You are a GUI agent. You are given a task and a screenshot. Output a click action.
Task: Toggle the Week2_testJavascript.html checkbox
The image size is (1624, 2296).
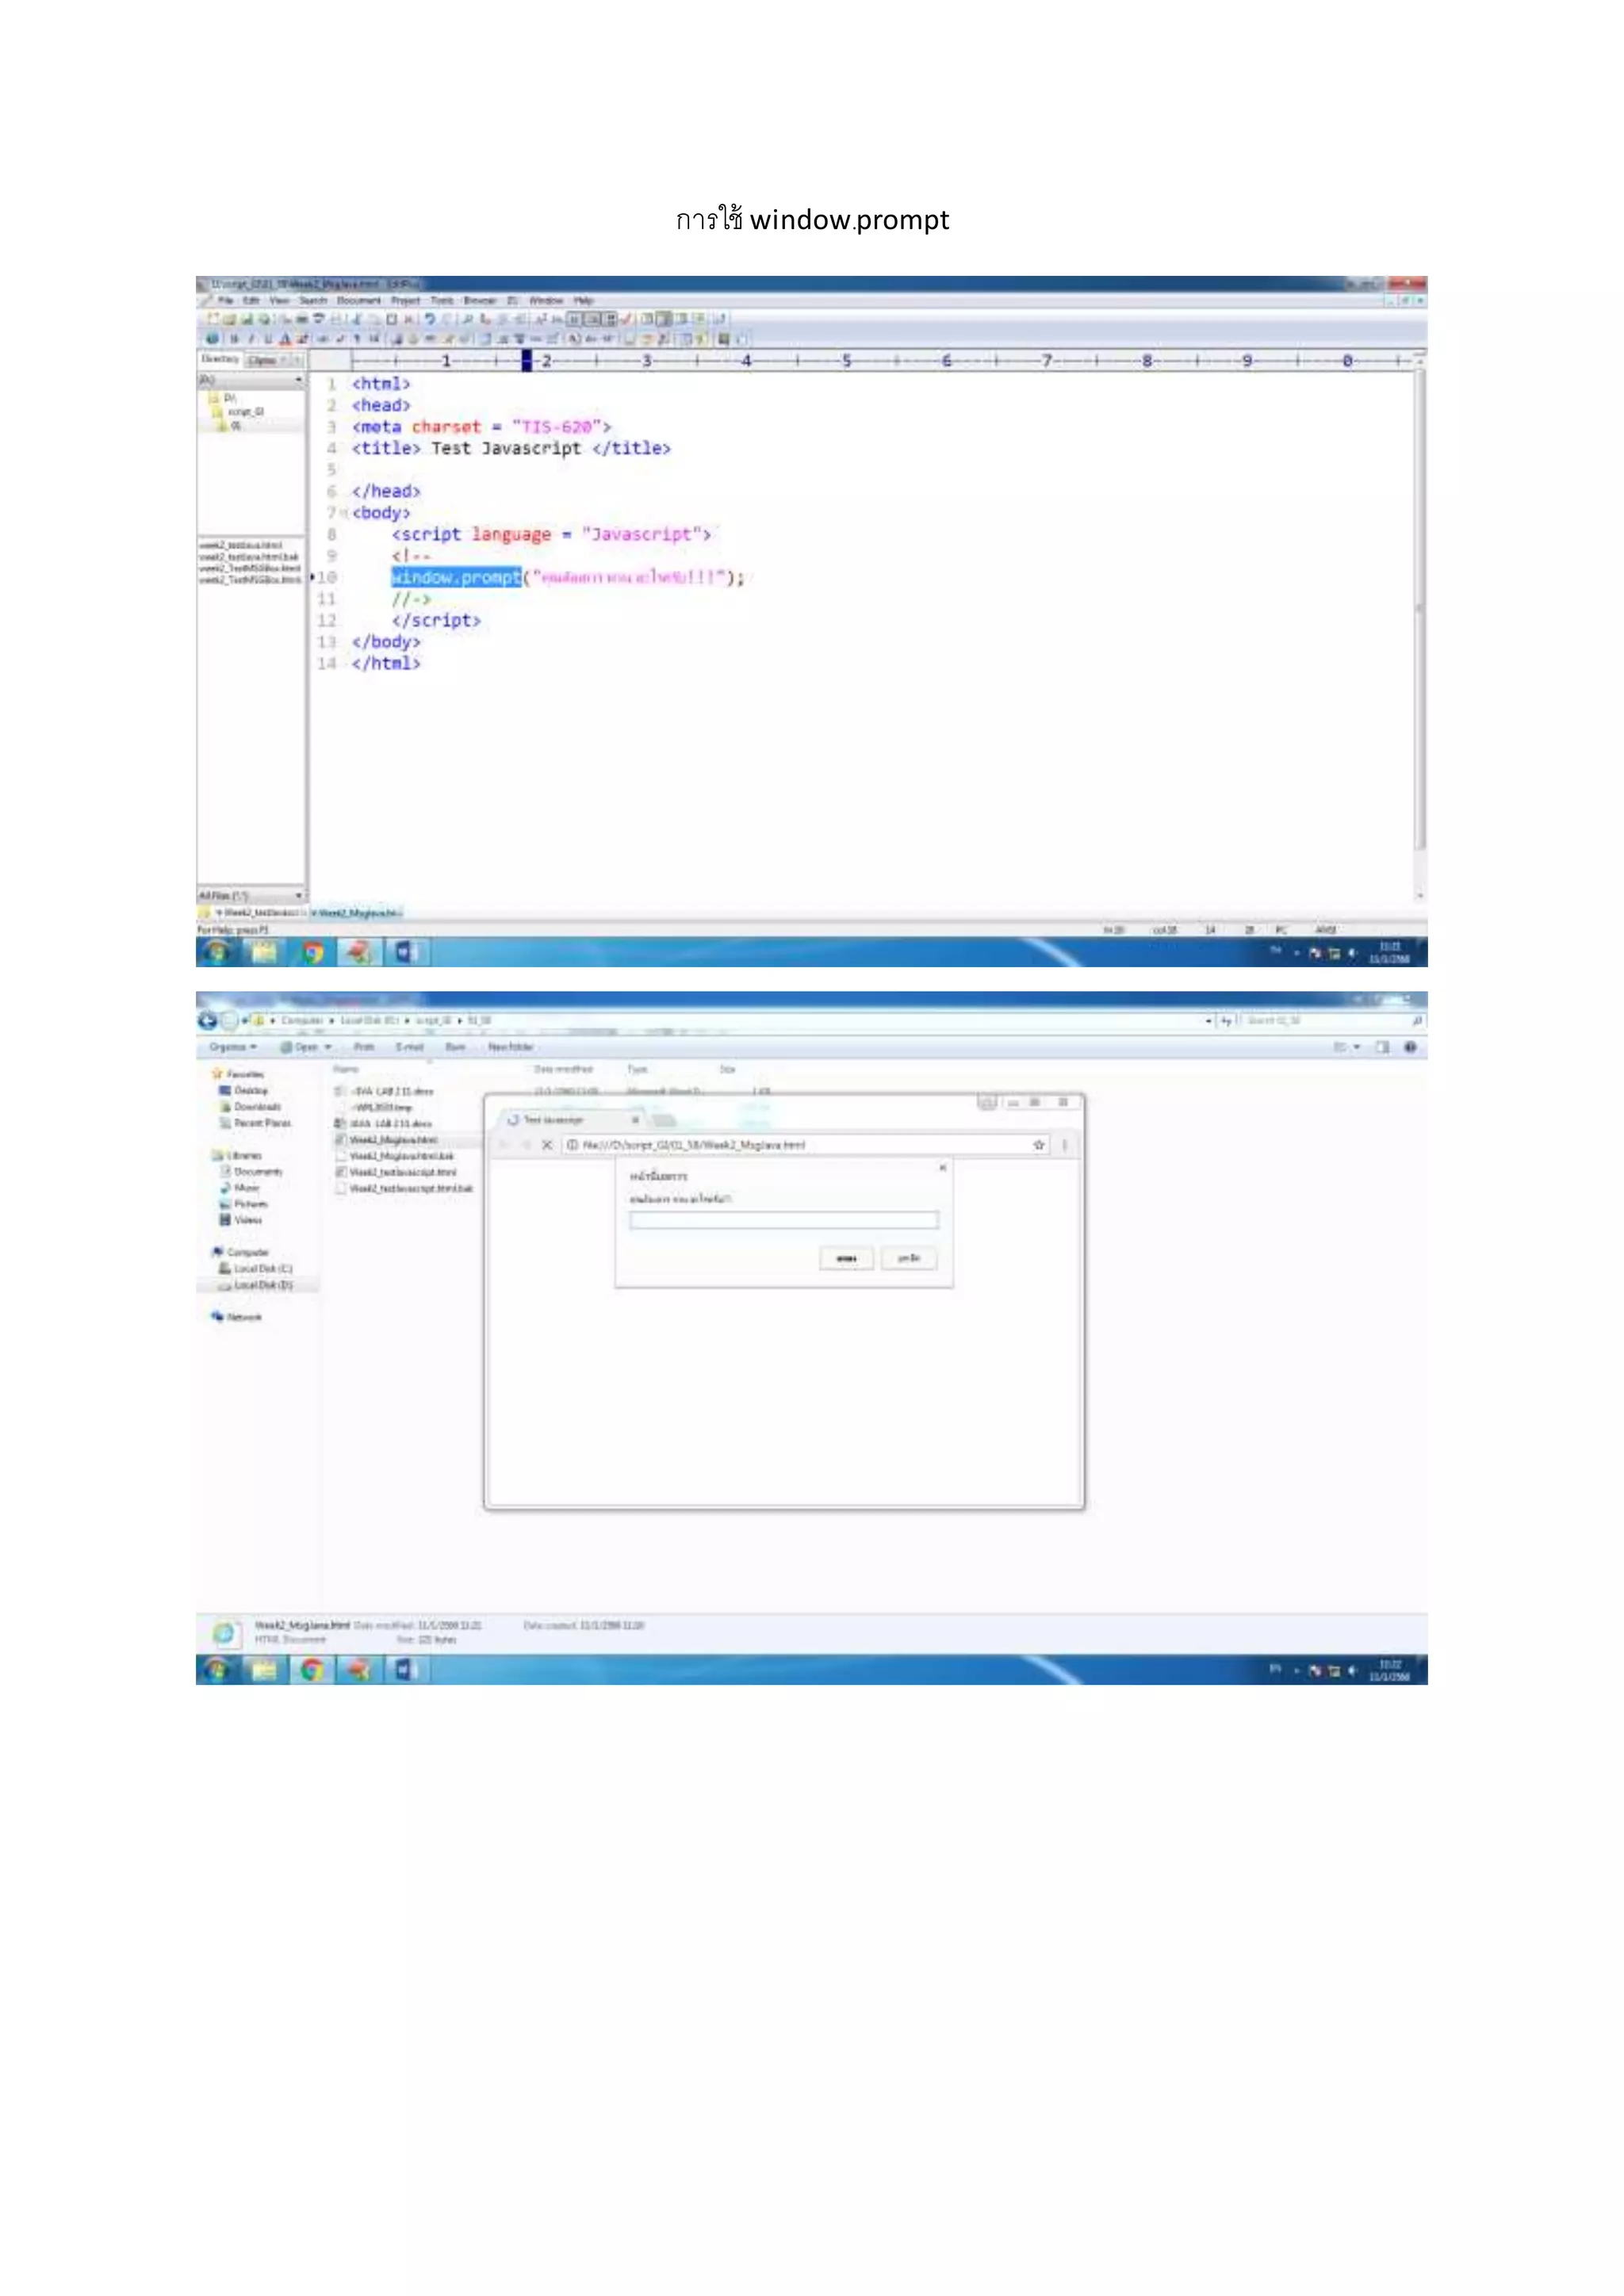coord(340,1172)
